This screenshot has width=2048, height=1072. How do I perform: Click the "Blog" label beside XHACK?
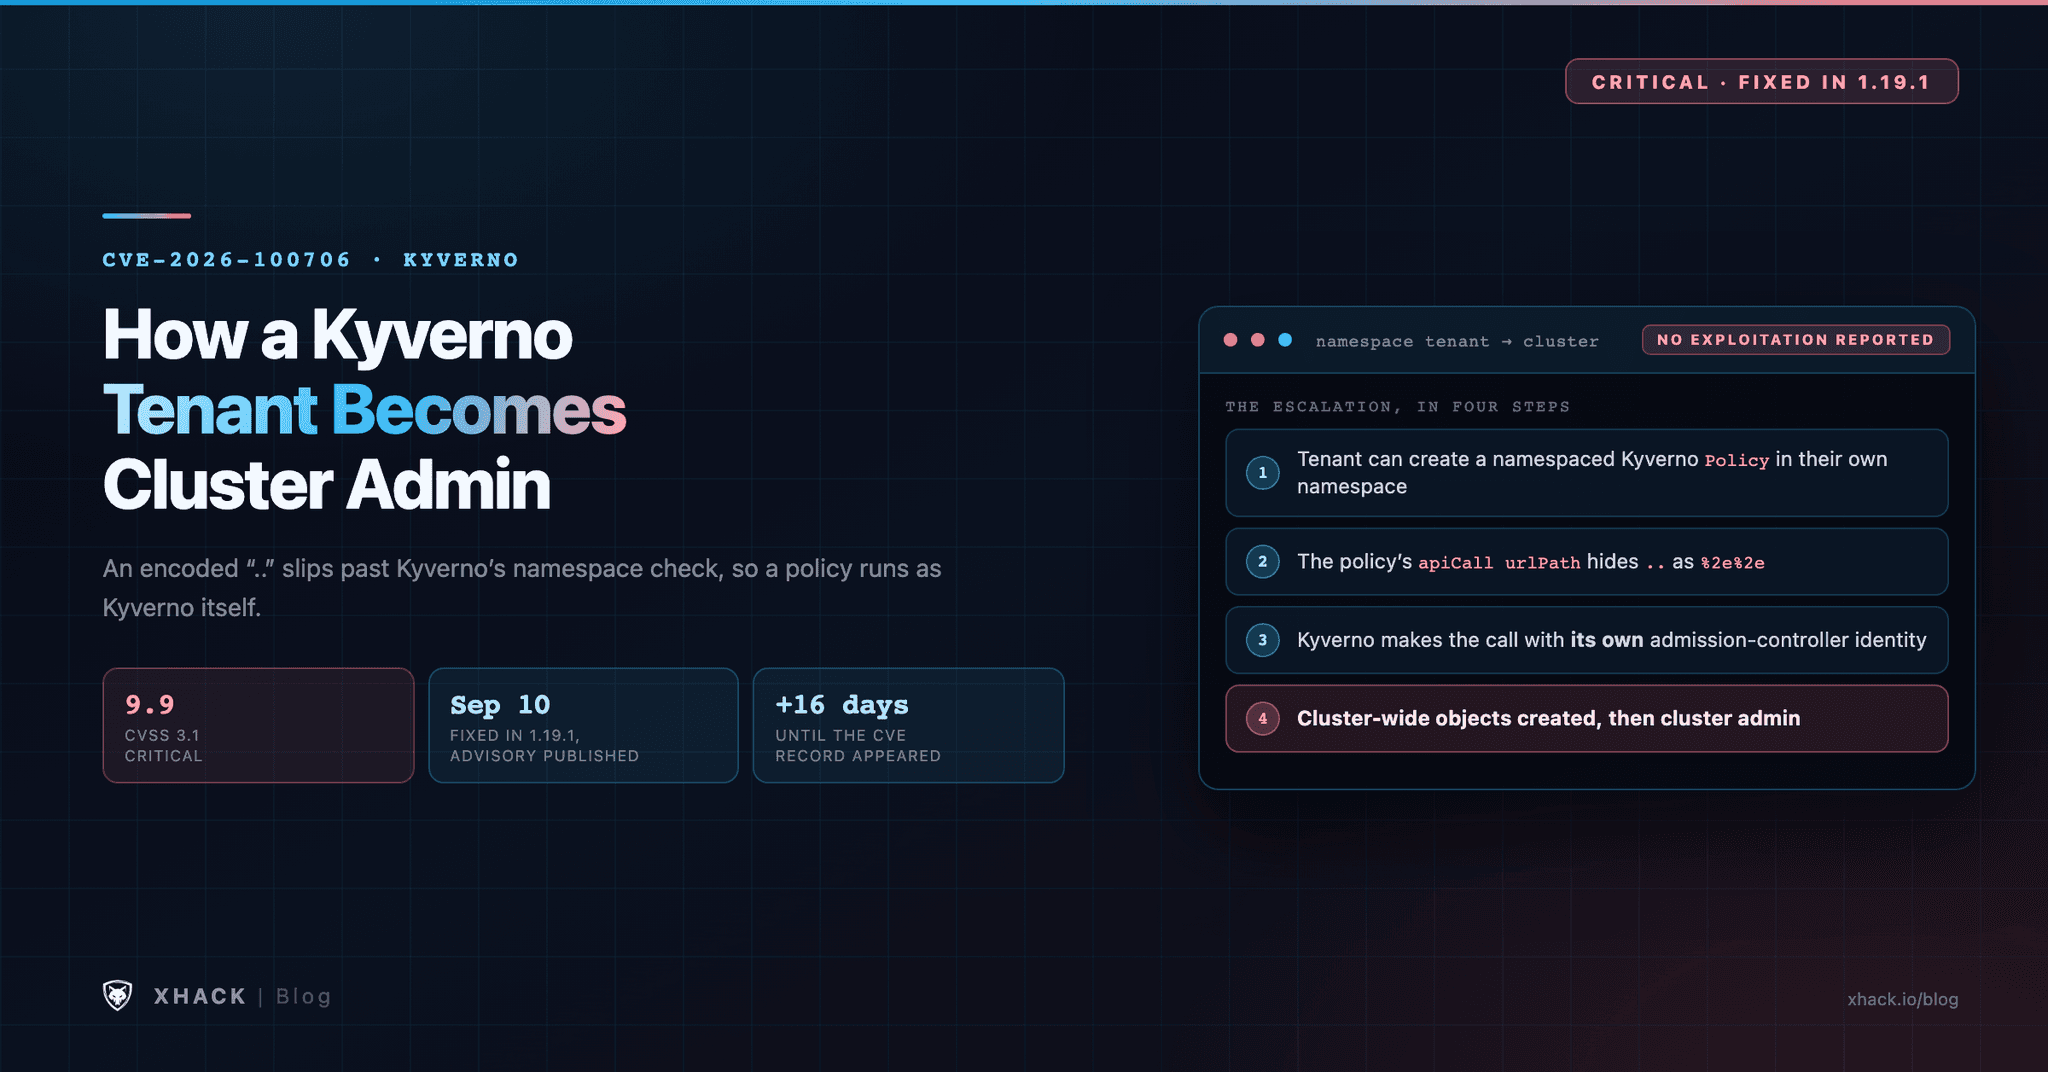(x=303, y=996)
